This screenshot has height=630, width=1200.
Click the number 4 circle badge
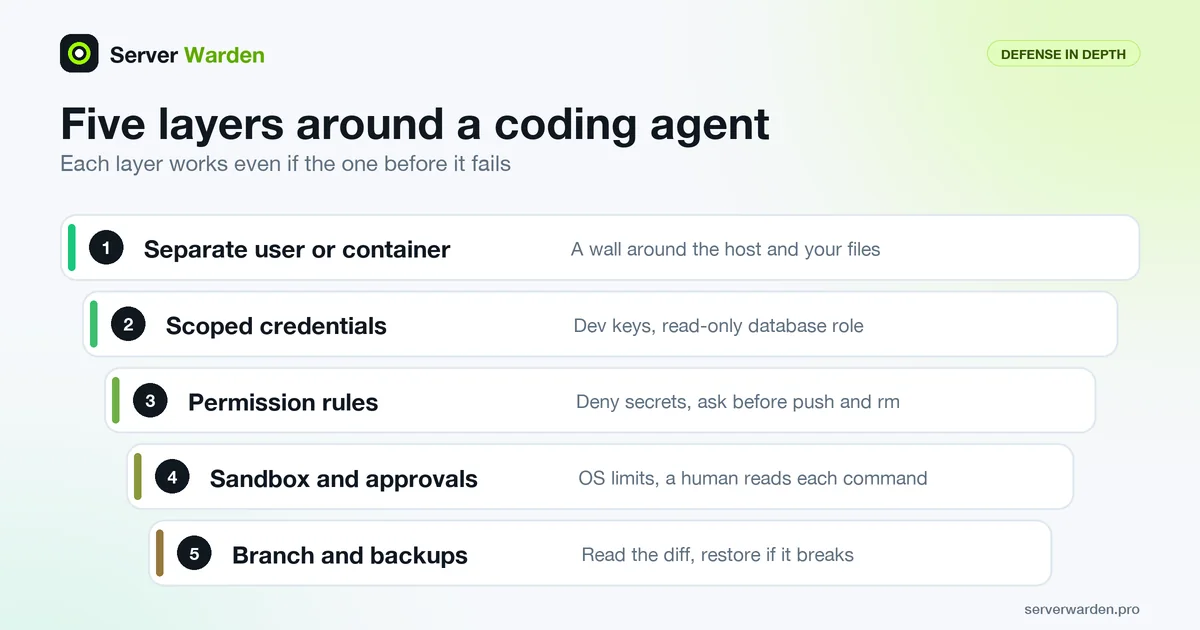tap(172, 478)
